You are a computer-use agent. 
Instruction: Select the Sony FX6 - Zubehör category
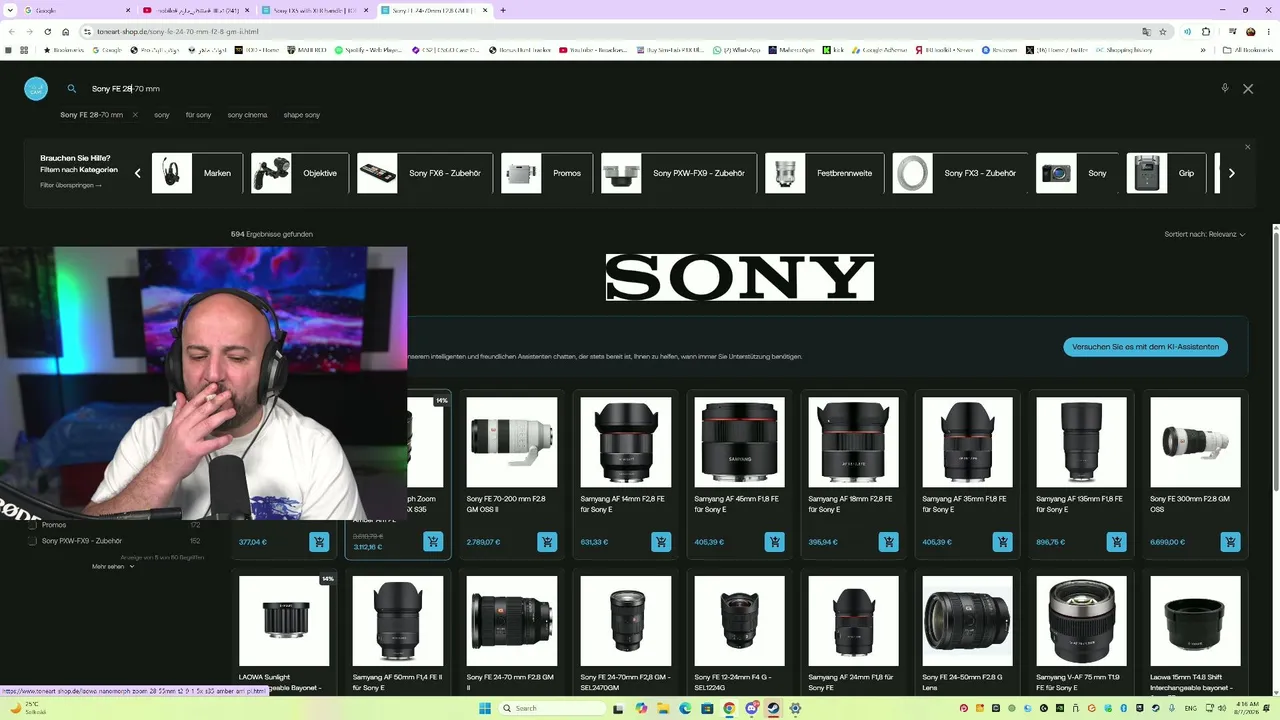[x=425, y=173]
